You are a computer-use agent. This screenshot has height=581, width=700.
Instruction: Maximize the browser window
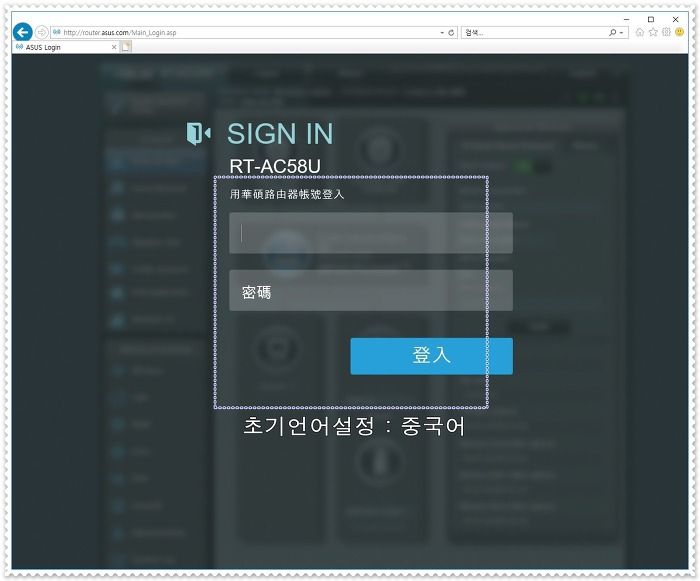point(651,19)
